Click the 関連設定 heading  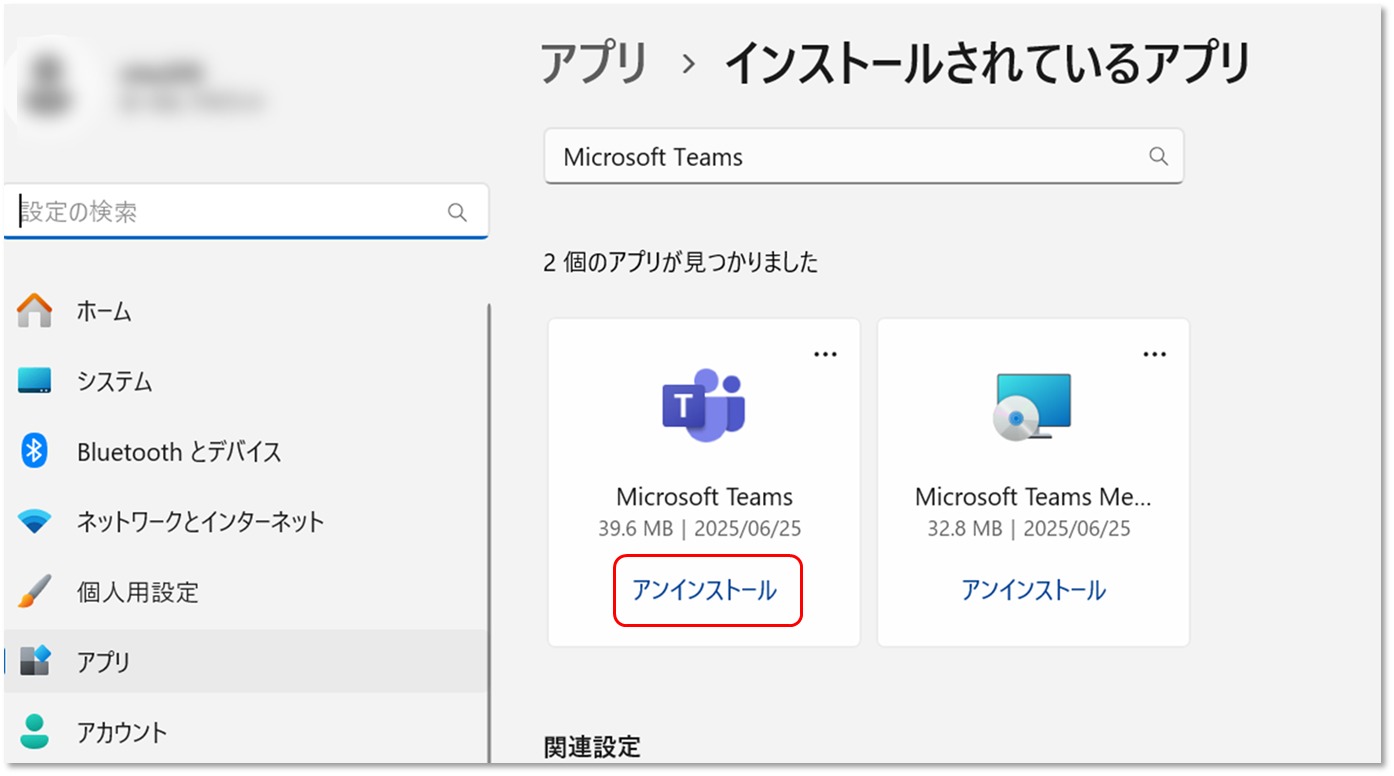pyautogui.click(x=592, y=747)
